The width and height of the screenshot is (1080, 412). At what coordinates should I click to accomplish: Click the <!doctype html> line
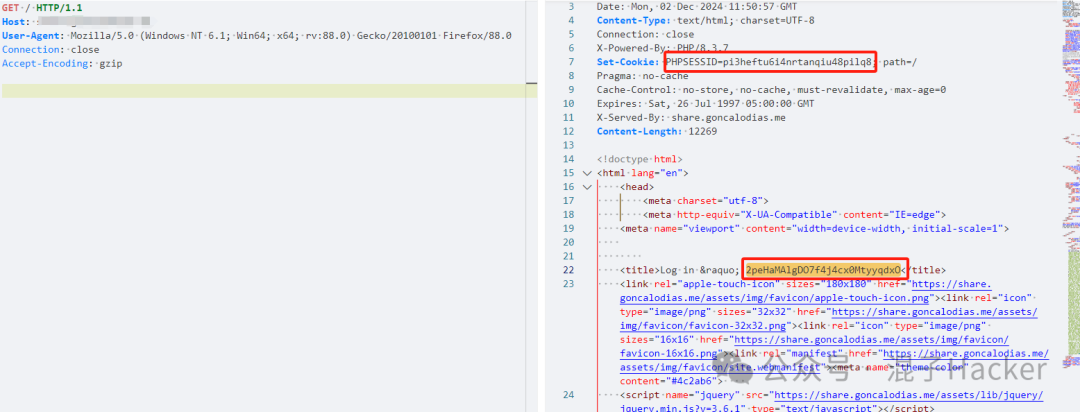click(640, 159)
